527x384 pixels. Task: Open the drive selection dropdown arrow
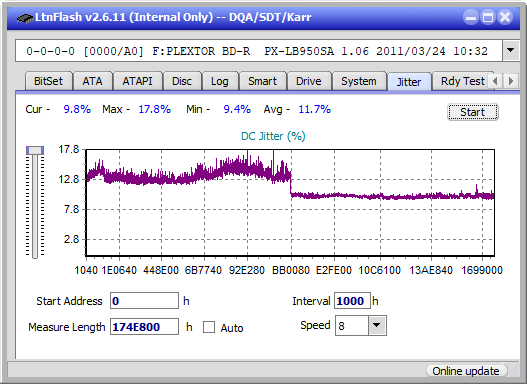(x=511, y=51)
